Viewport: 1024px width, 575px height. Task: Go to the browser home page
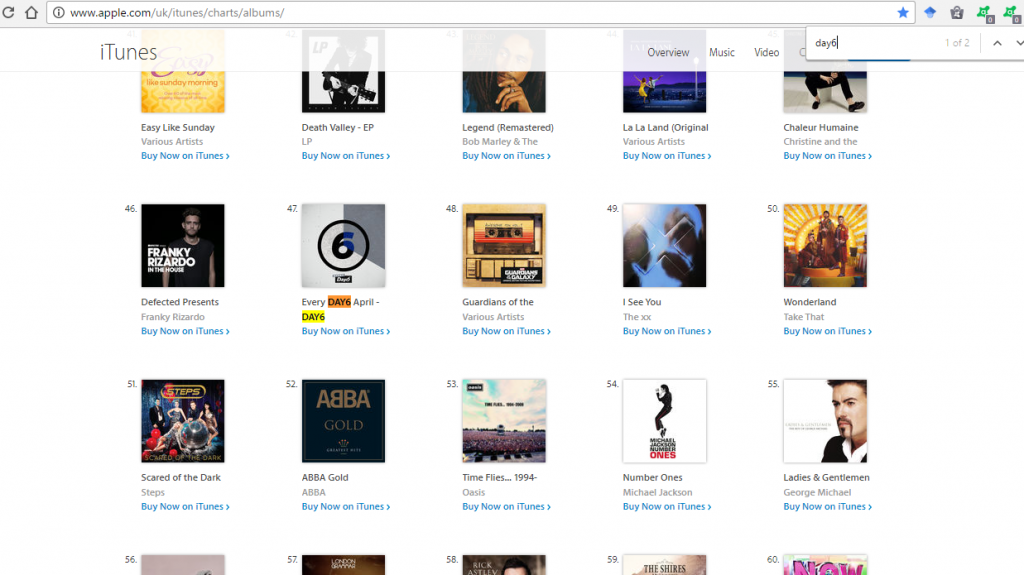pyautogui.click(x=31, y=12)
